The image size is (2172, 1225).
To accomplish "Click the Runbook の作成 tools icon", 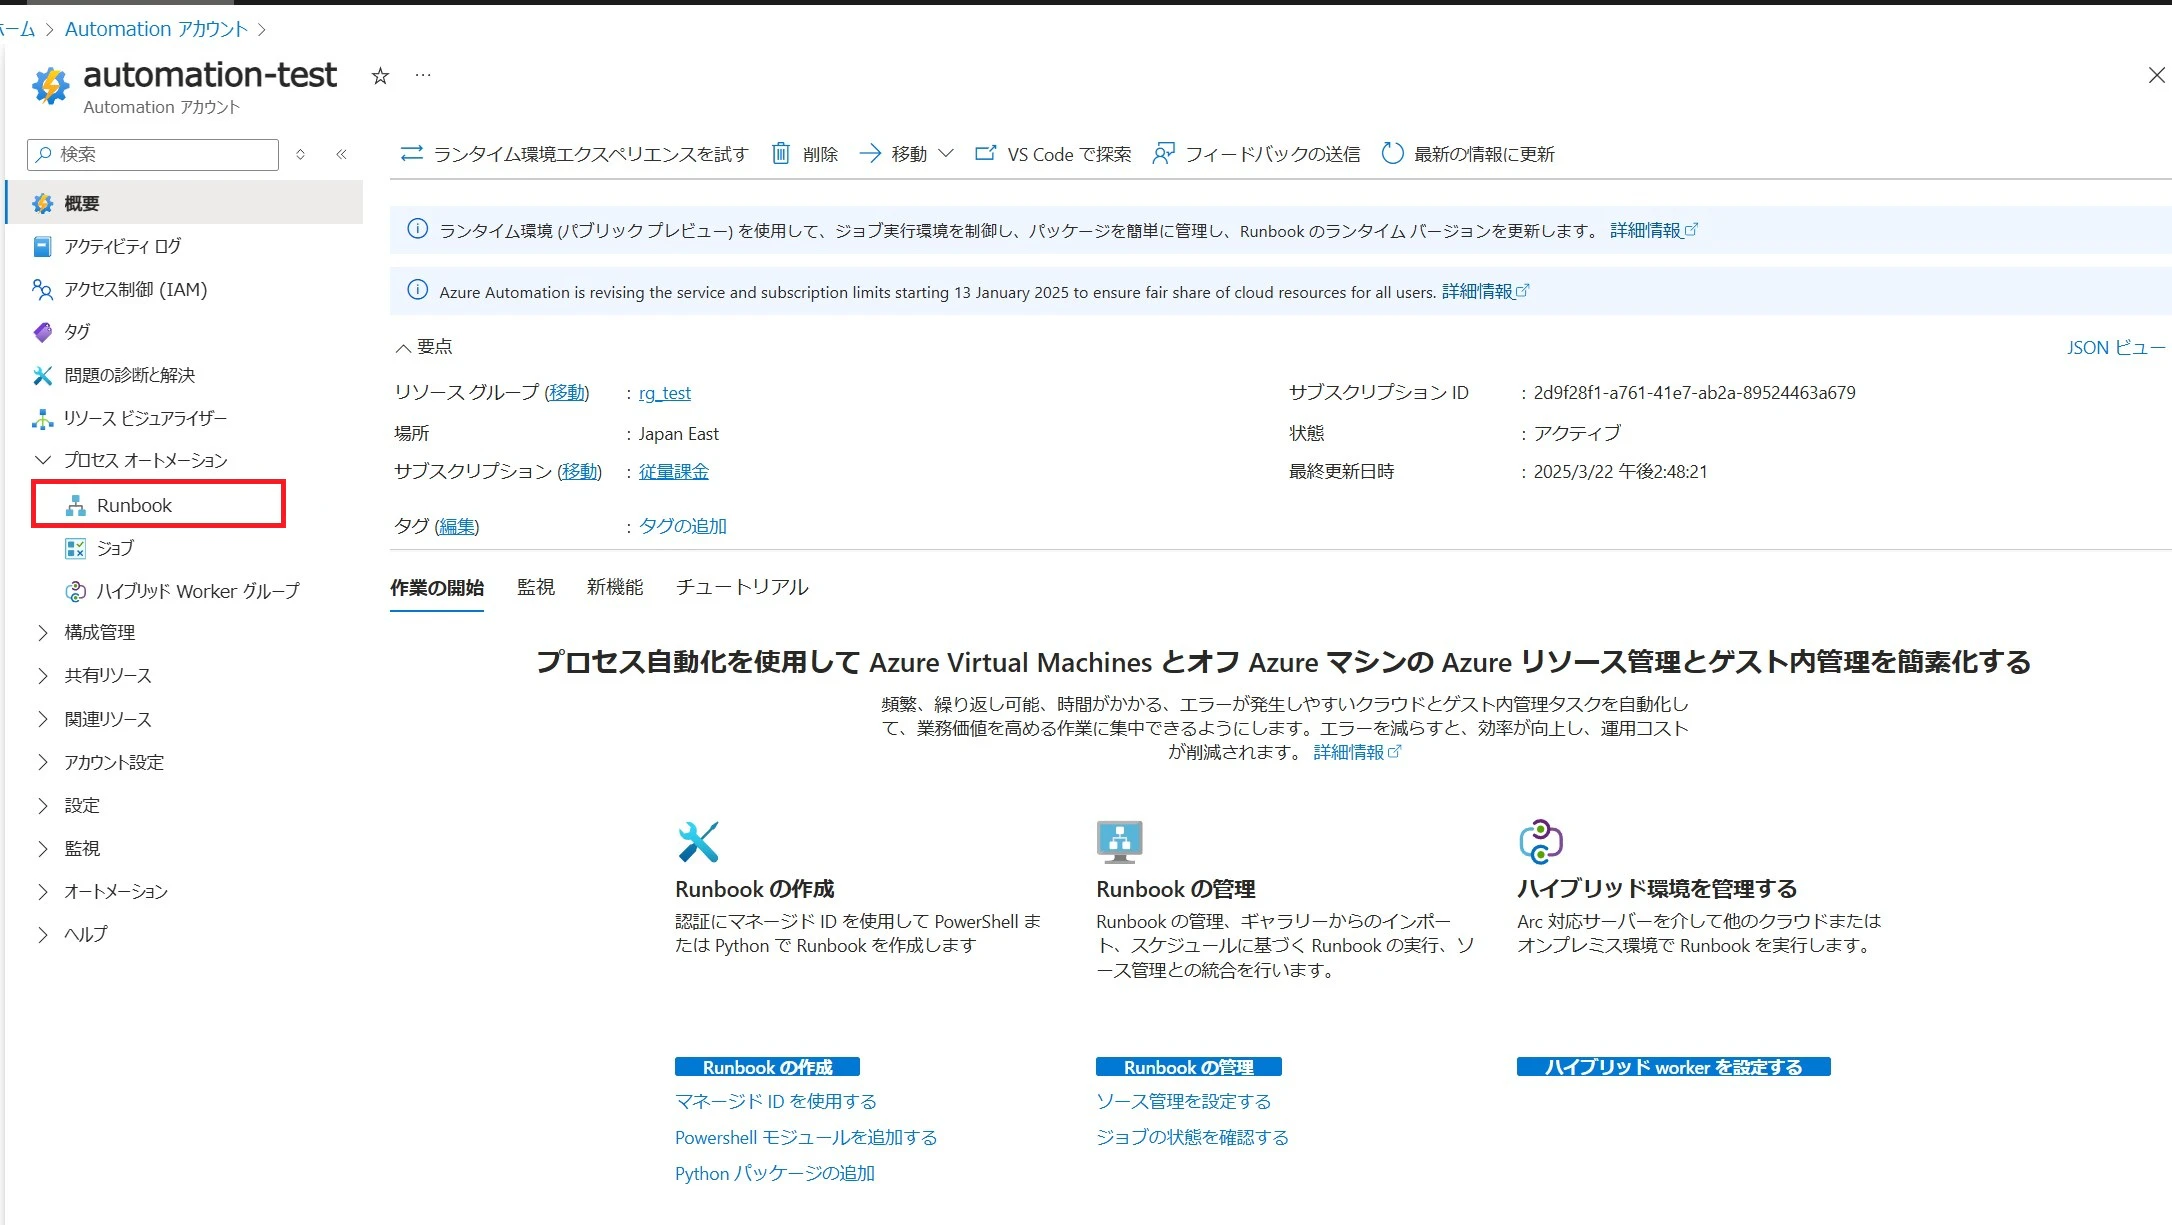I will coord(698,842).
